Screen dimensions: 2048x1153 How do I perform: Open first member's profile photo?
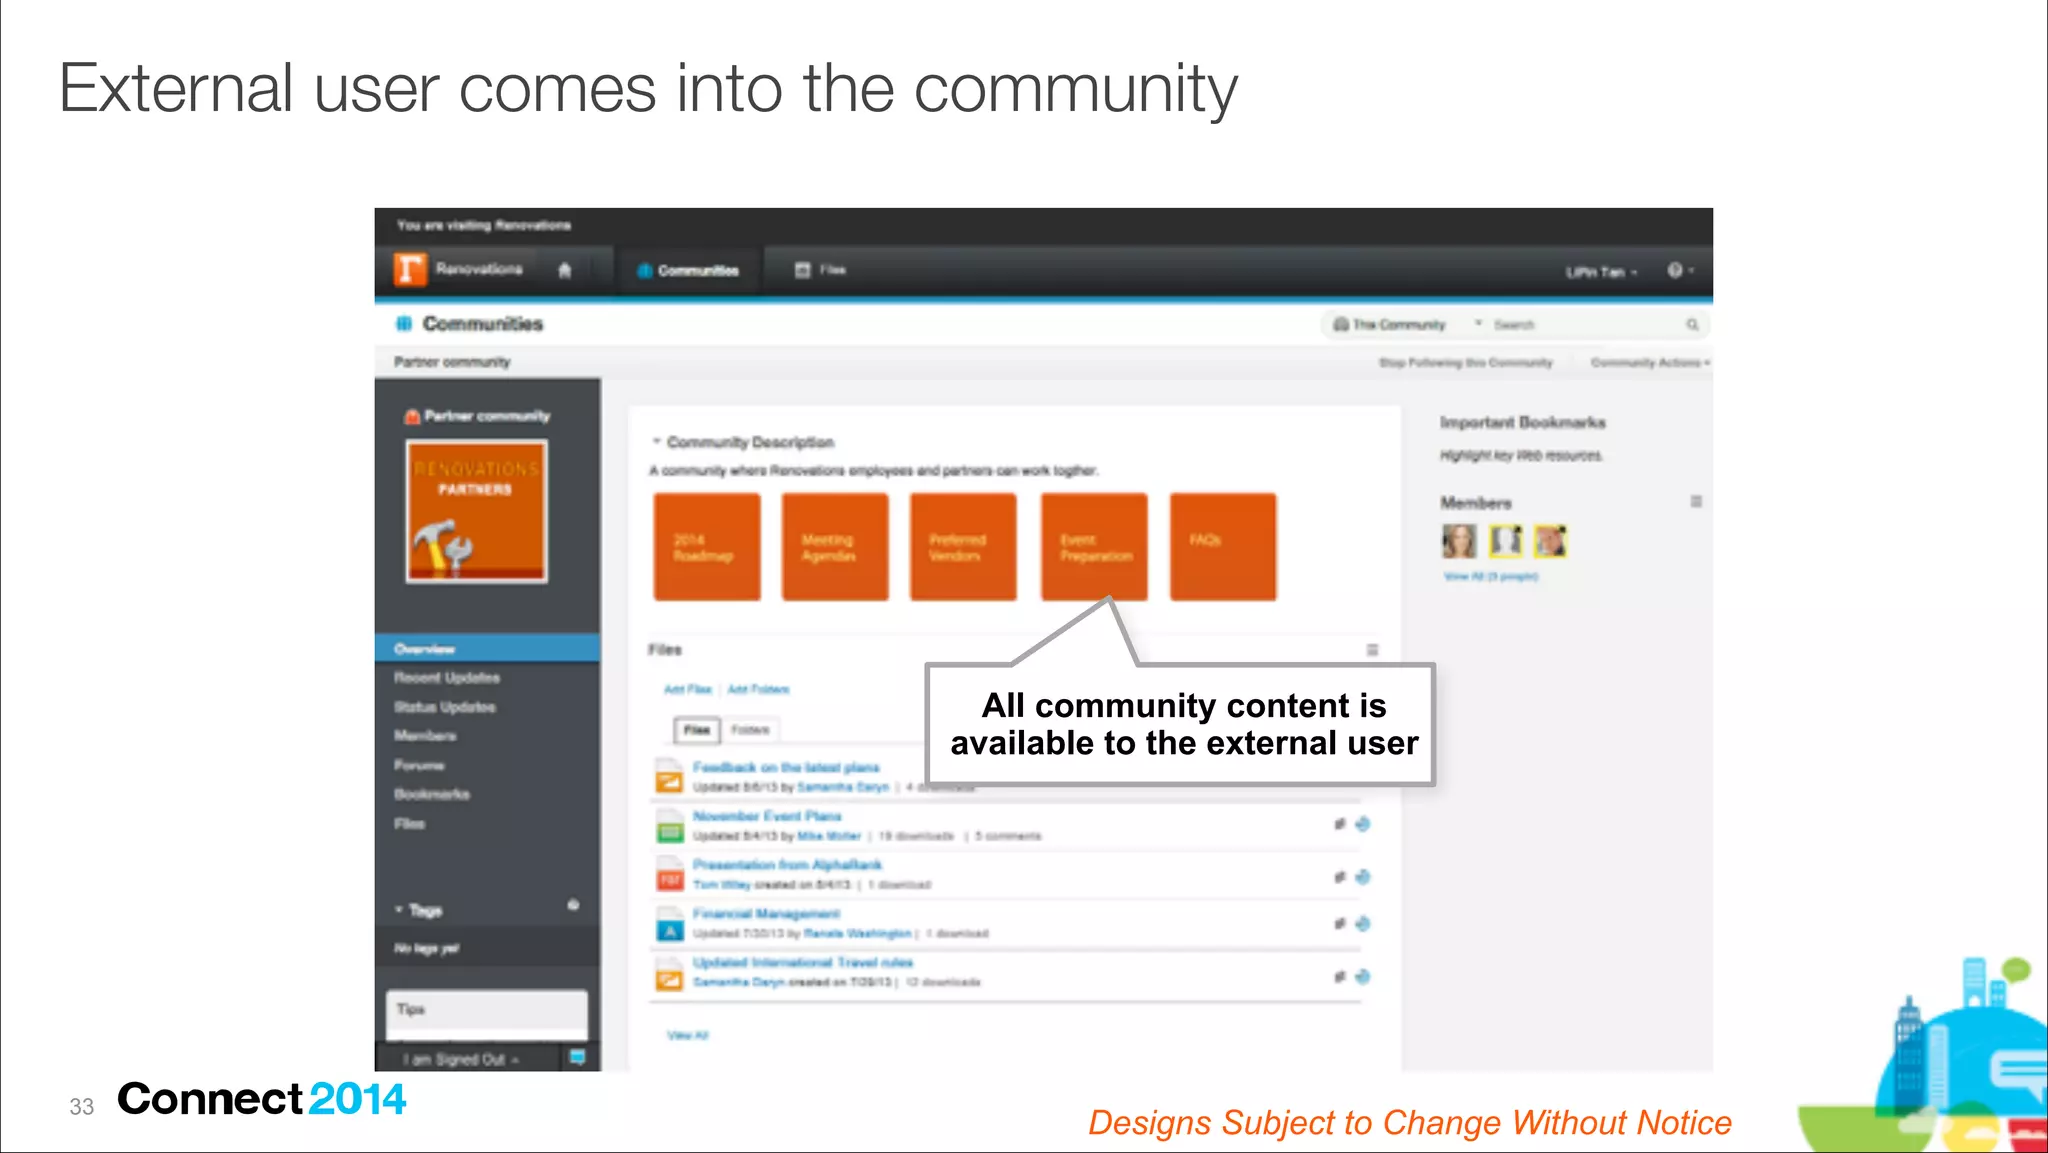click(x=1459, y=541)
